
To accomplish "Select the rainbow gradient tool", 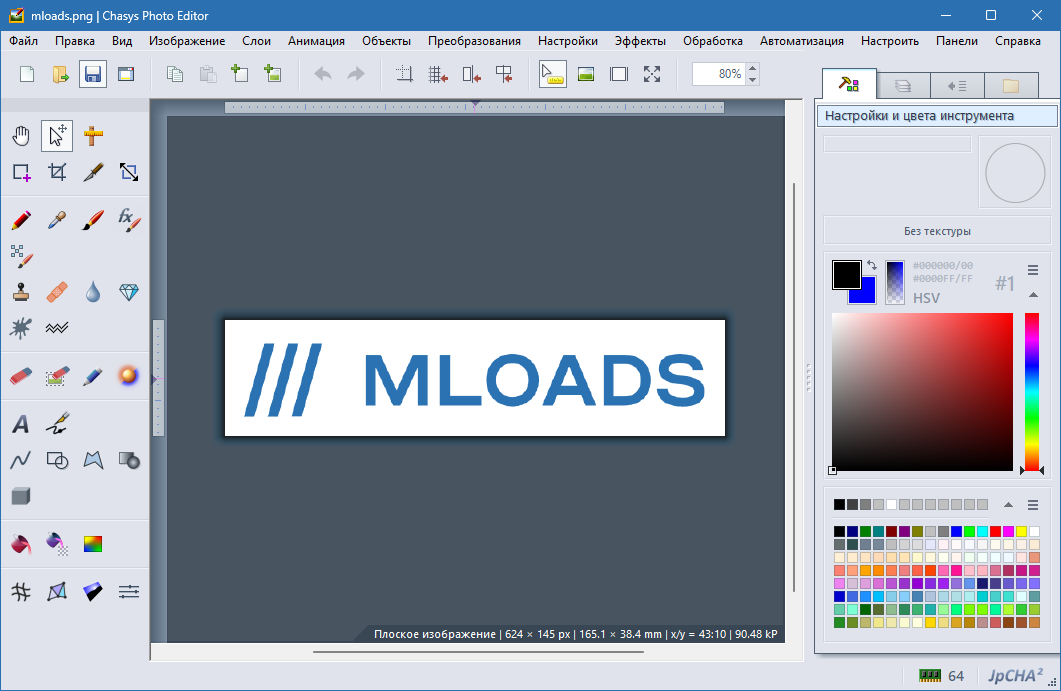I will pos(93,544).
